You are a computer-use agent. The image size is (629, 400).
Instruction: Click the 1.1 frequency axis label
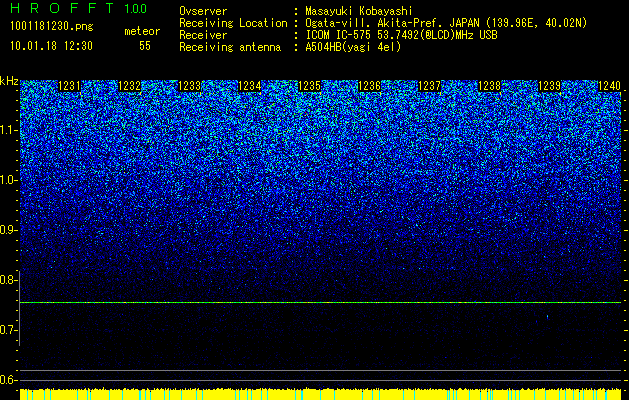tap(7, 130)
